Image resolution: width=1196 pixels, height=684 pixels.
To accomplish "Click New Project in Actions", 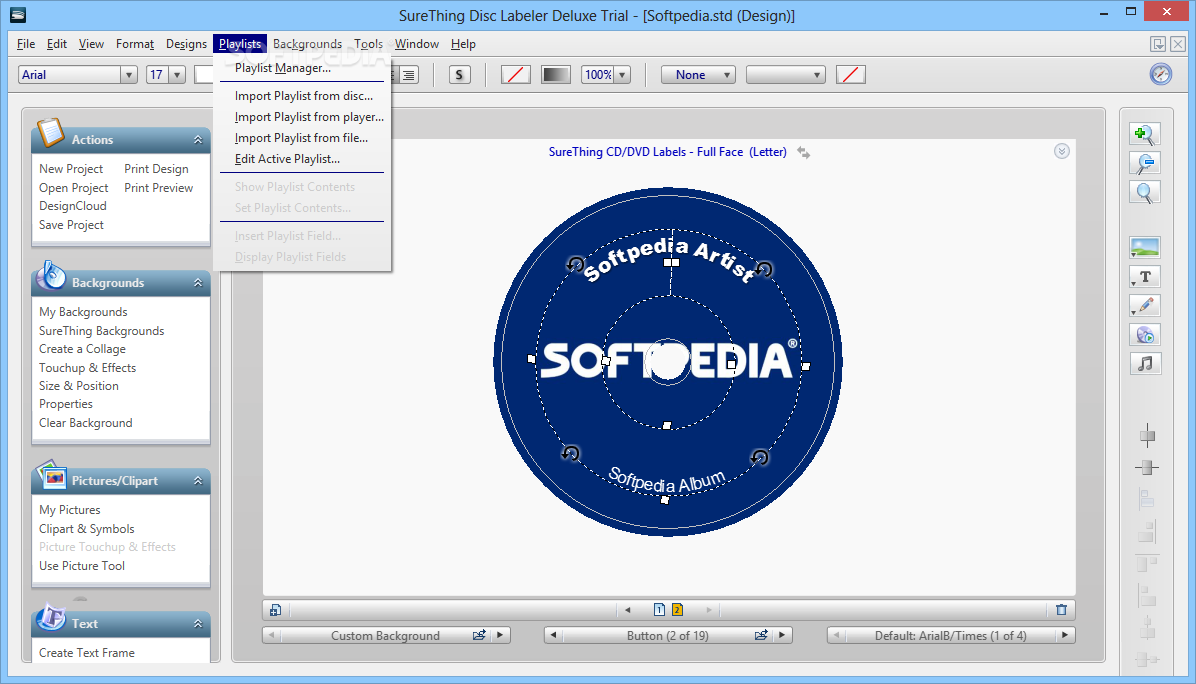I will pyautogui.click(x=71, y=169).
